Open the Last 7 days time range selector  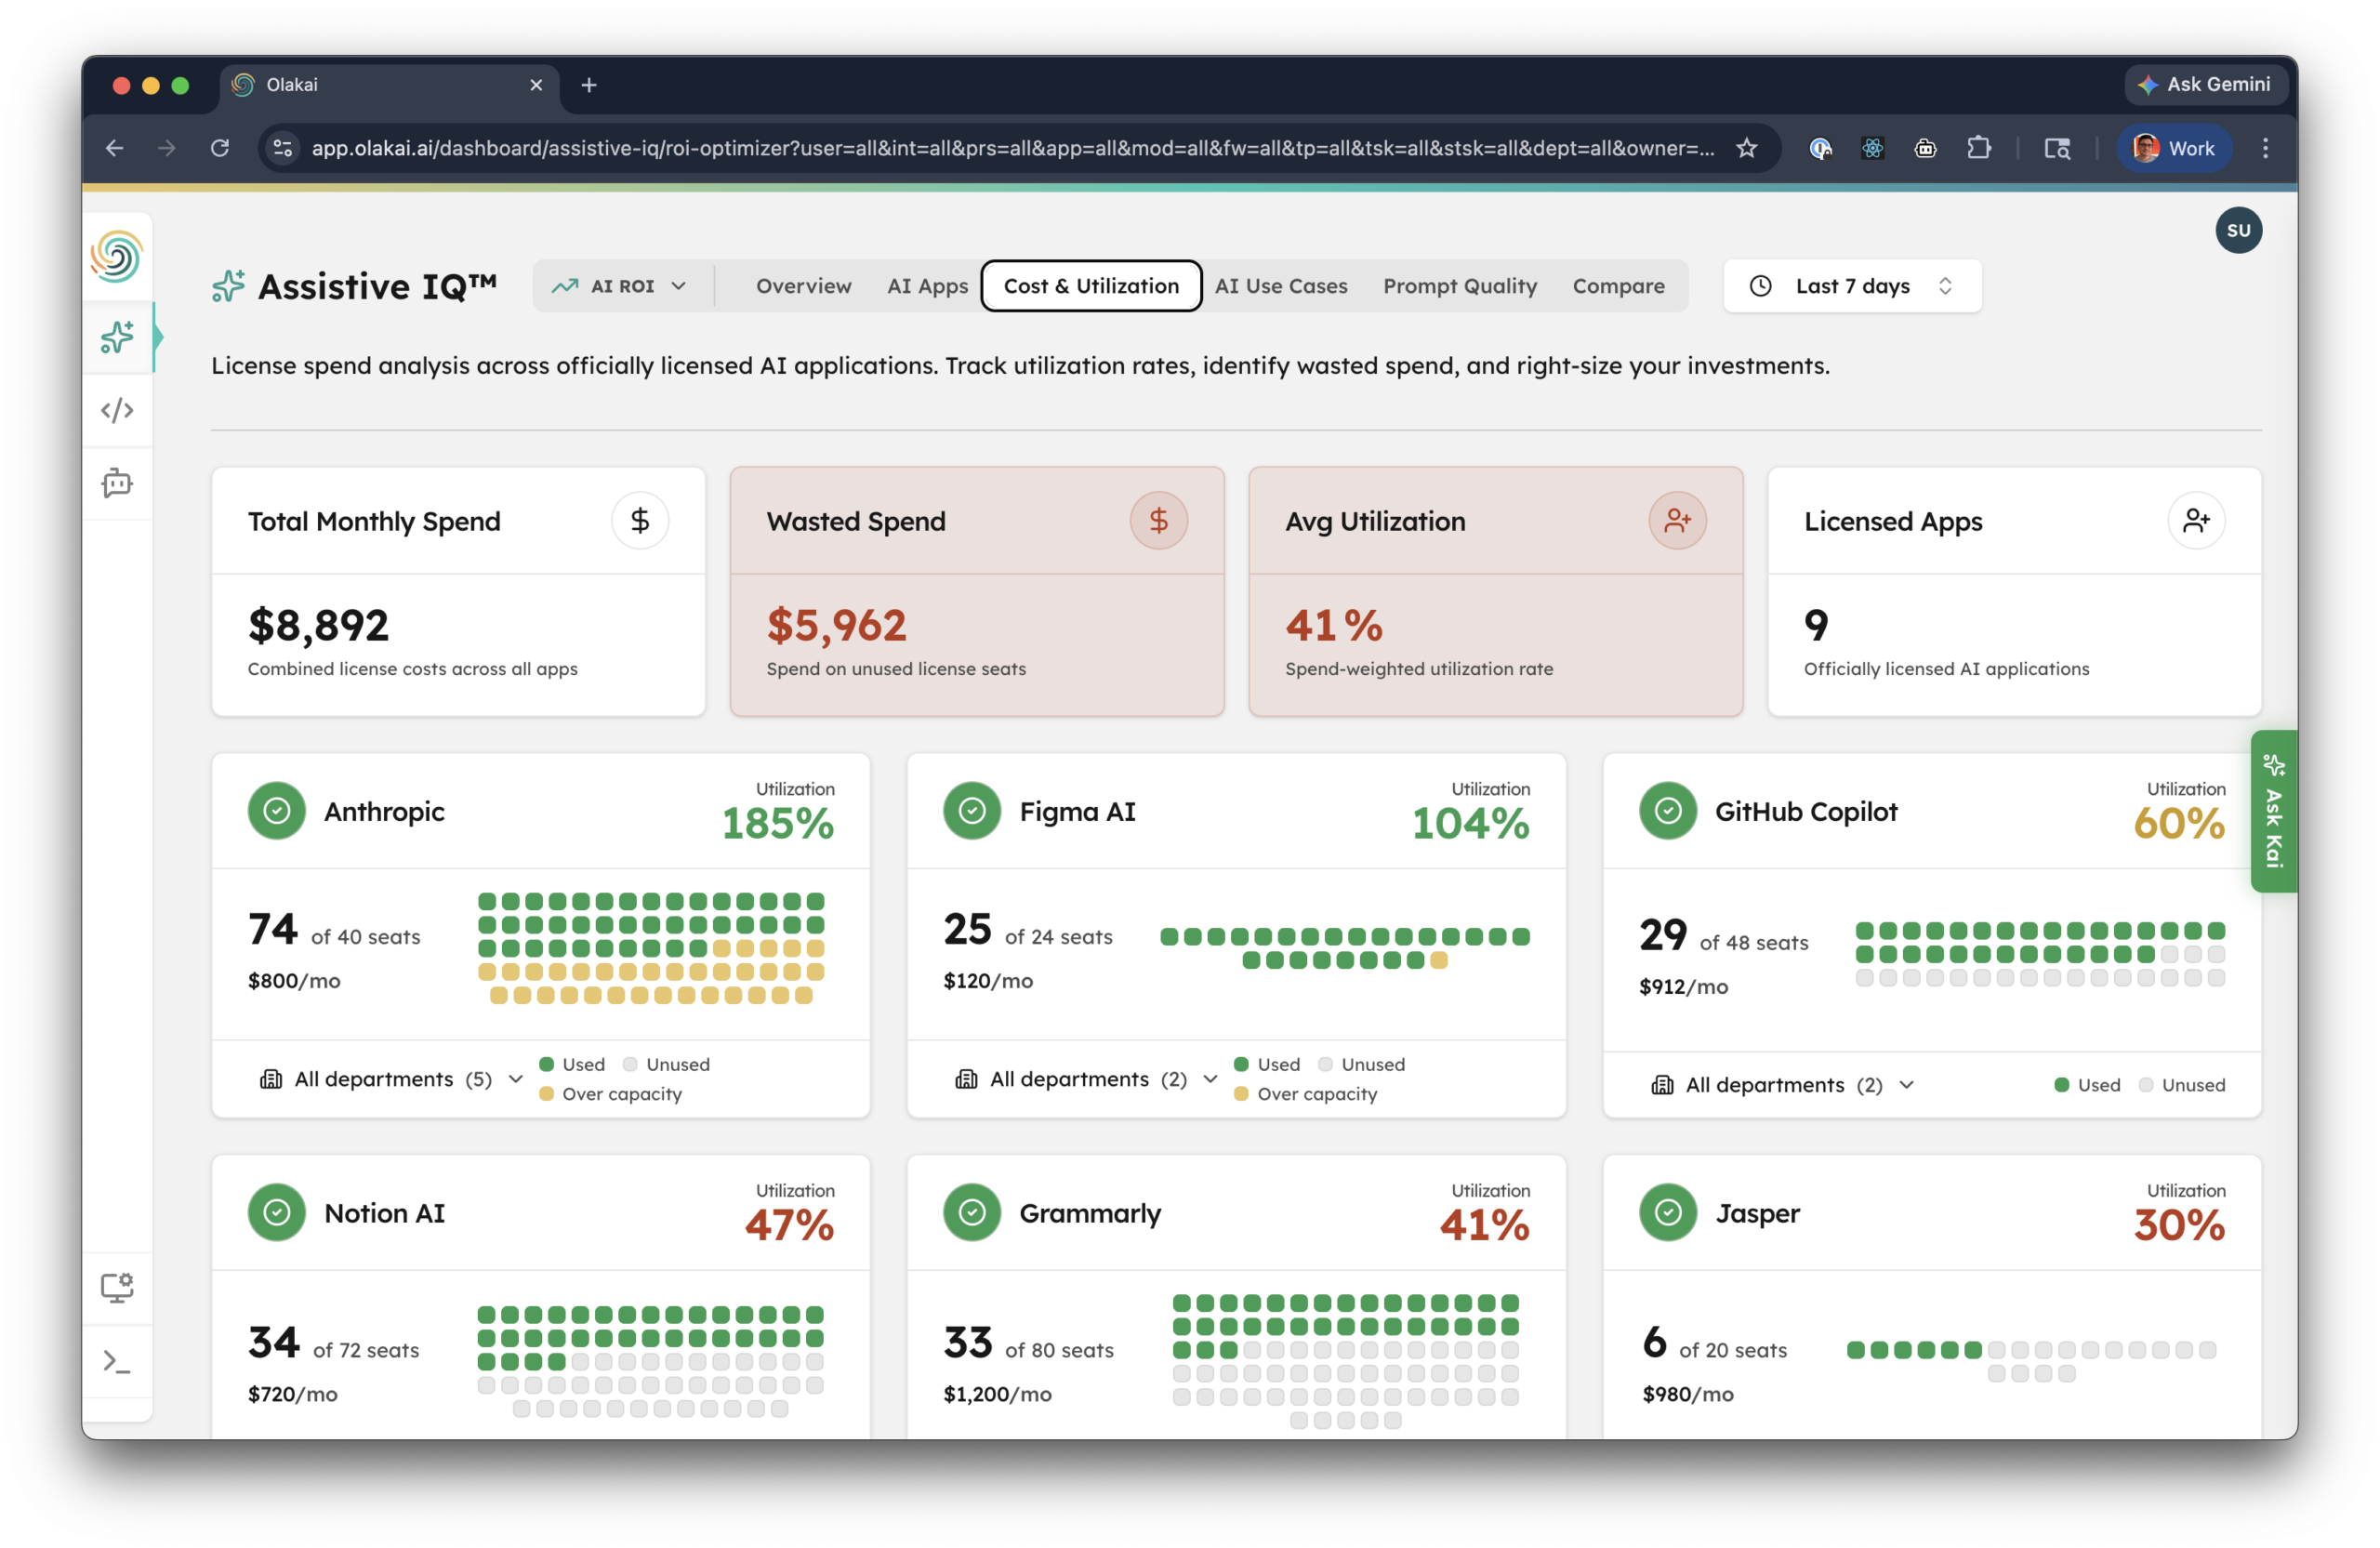1851,286
